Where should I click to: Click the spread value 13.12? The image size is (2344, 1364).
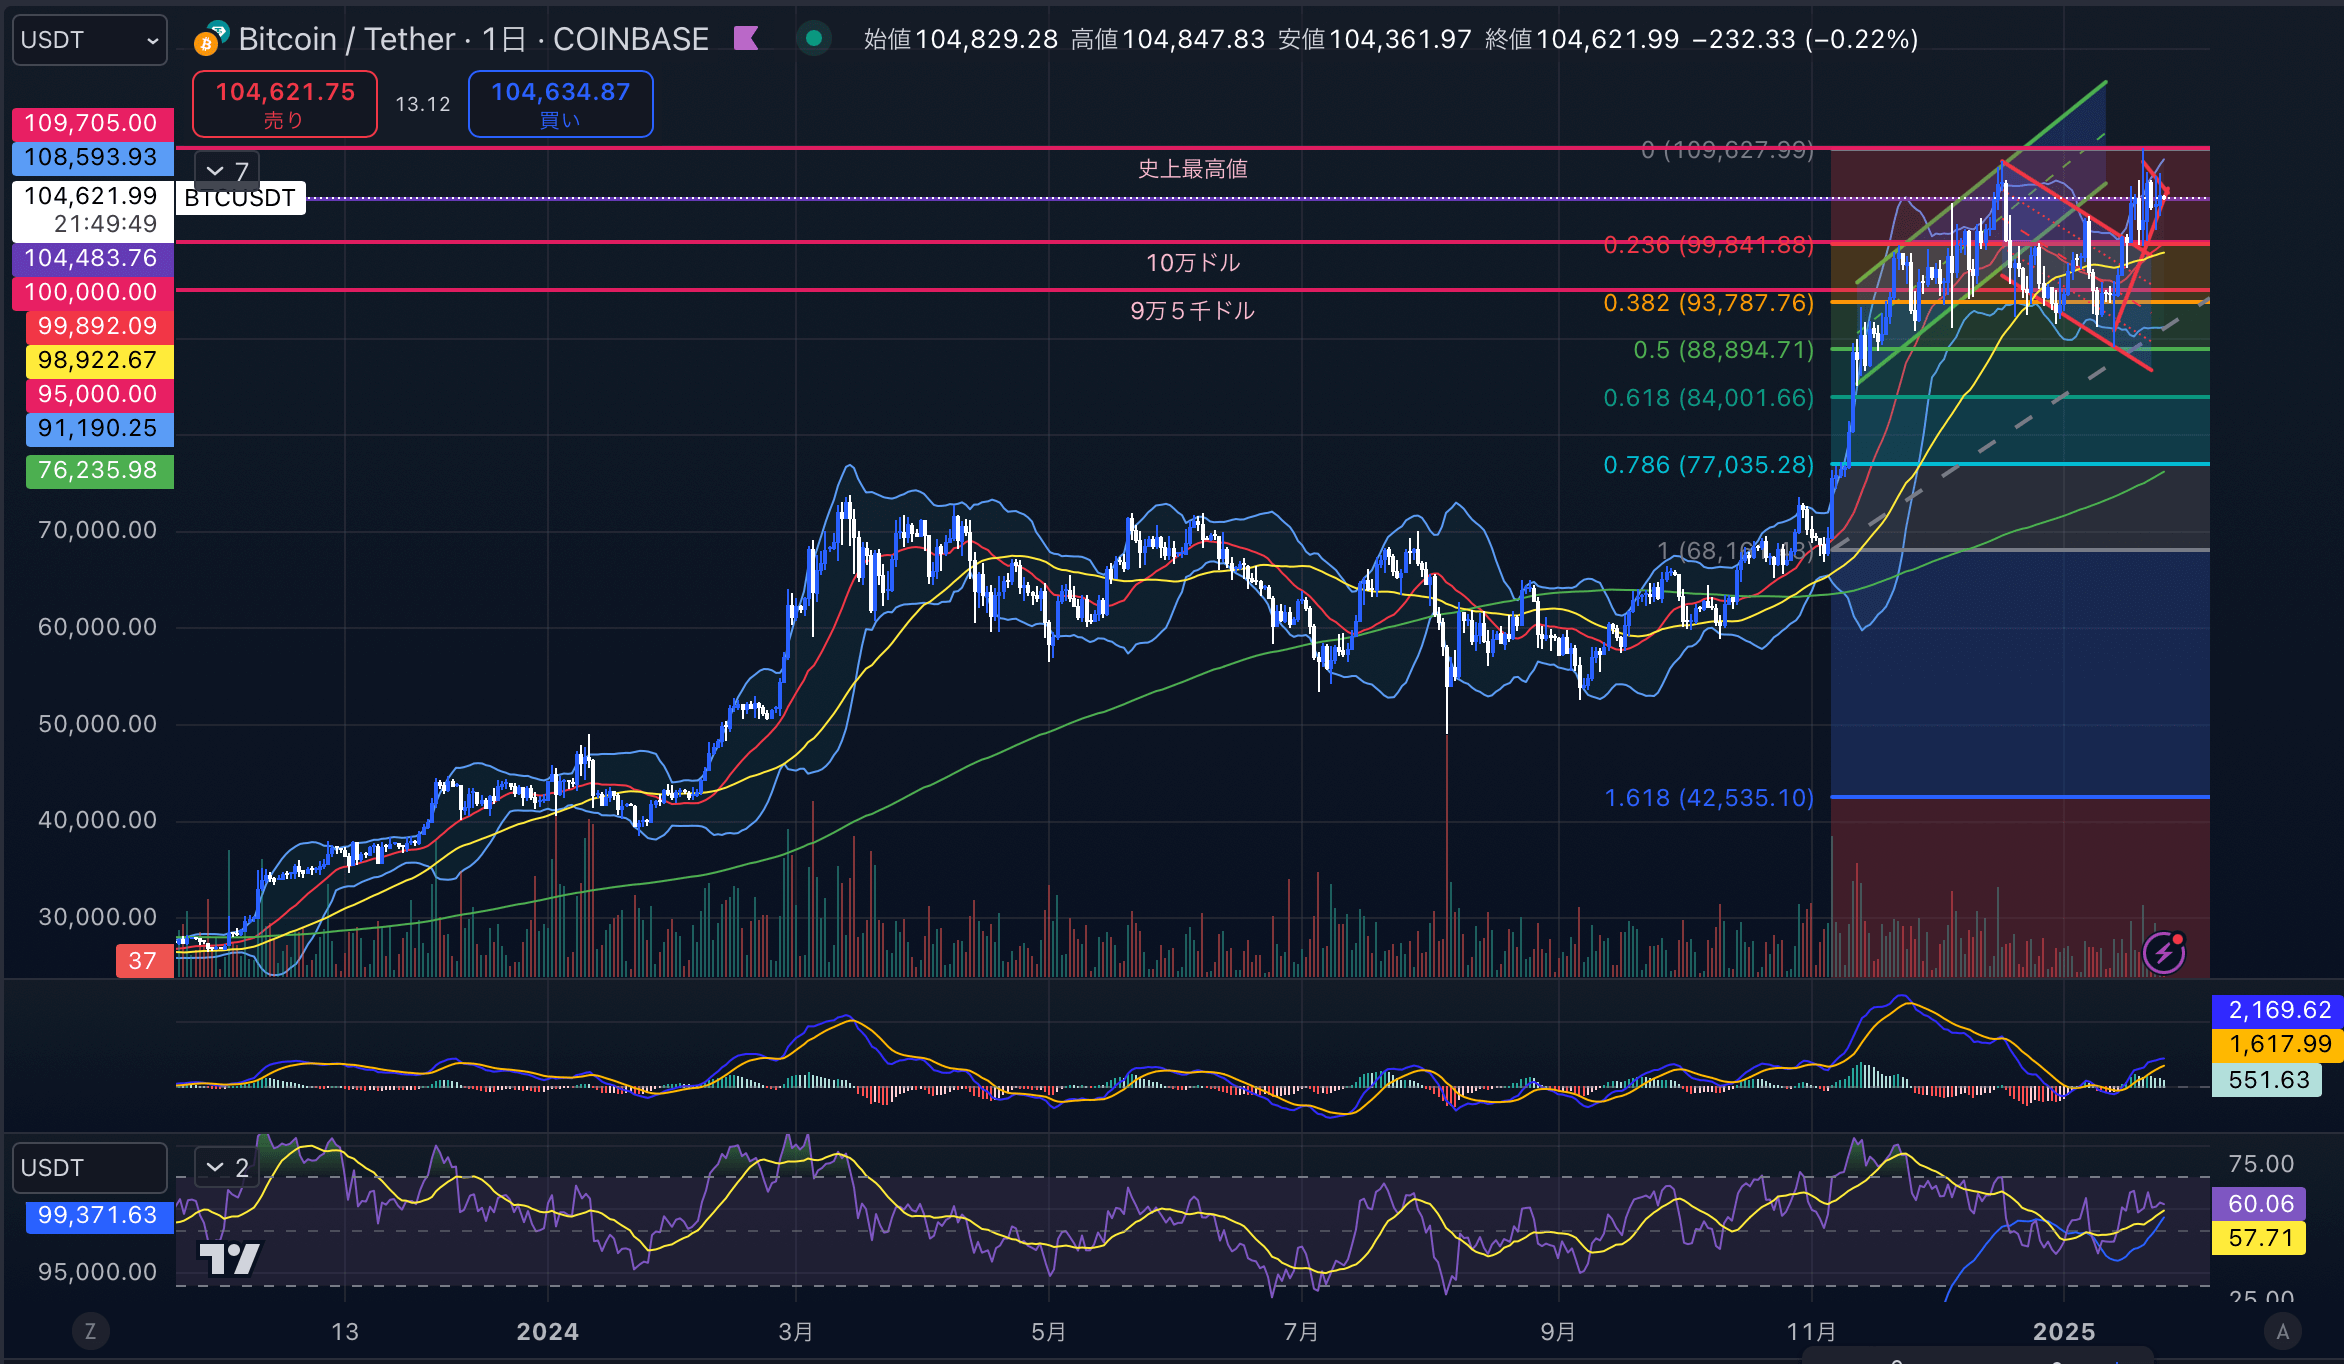(423, 104)
